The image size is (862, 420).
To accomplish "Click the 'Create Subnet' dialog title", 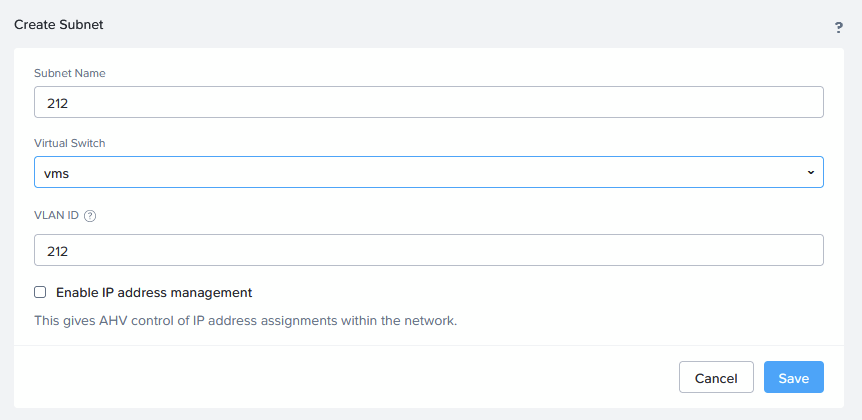I will 58,24.
